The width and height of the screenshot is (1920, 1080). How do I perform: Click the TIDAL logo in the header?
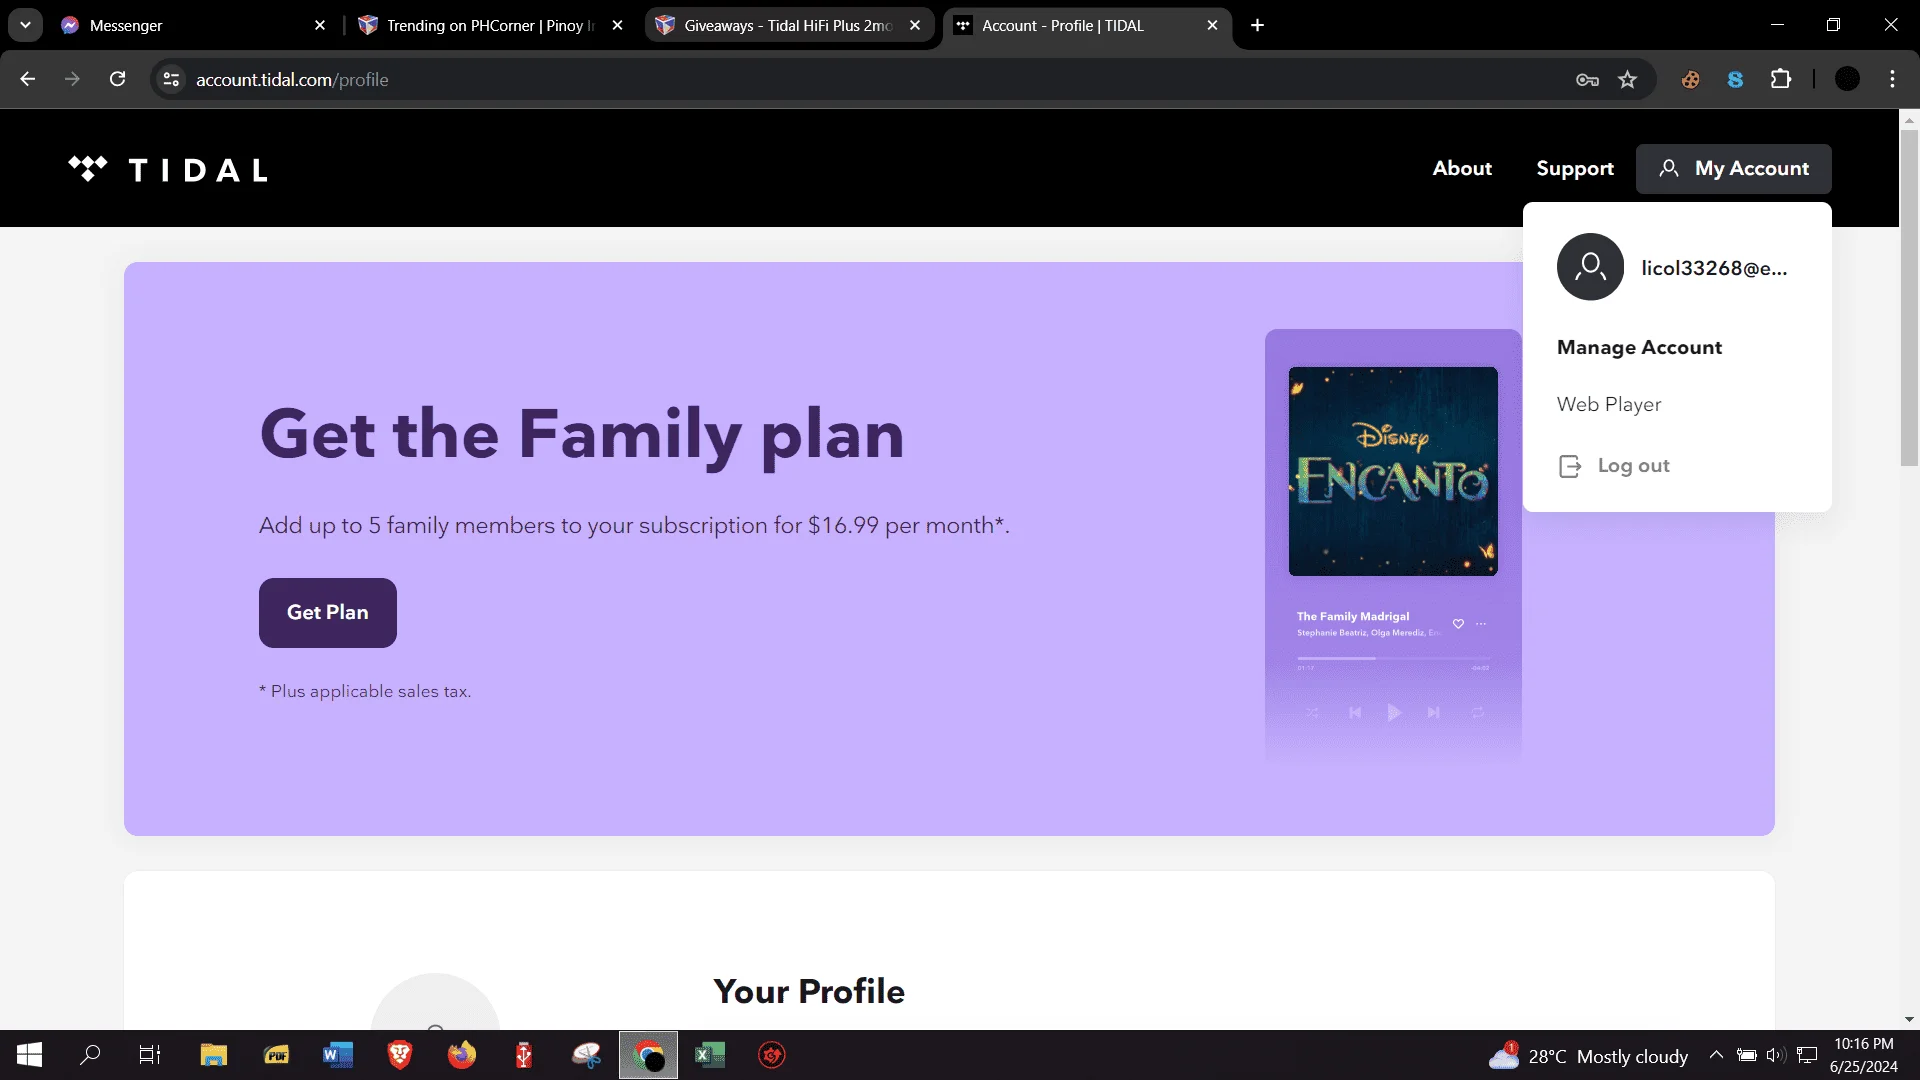168,169
